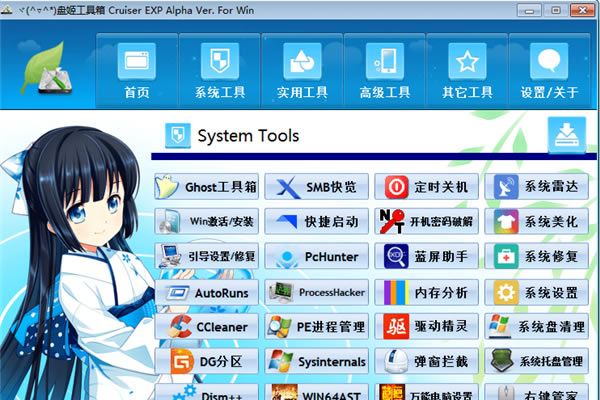Open 系统修复 tool
The image size is (600, 400).
pyautogui.click(x=536, y=256)
